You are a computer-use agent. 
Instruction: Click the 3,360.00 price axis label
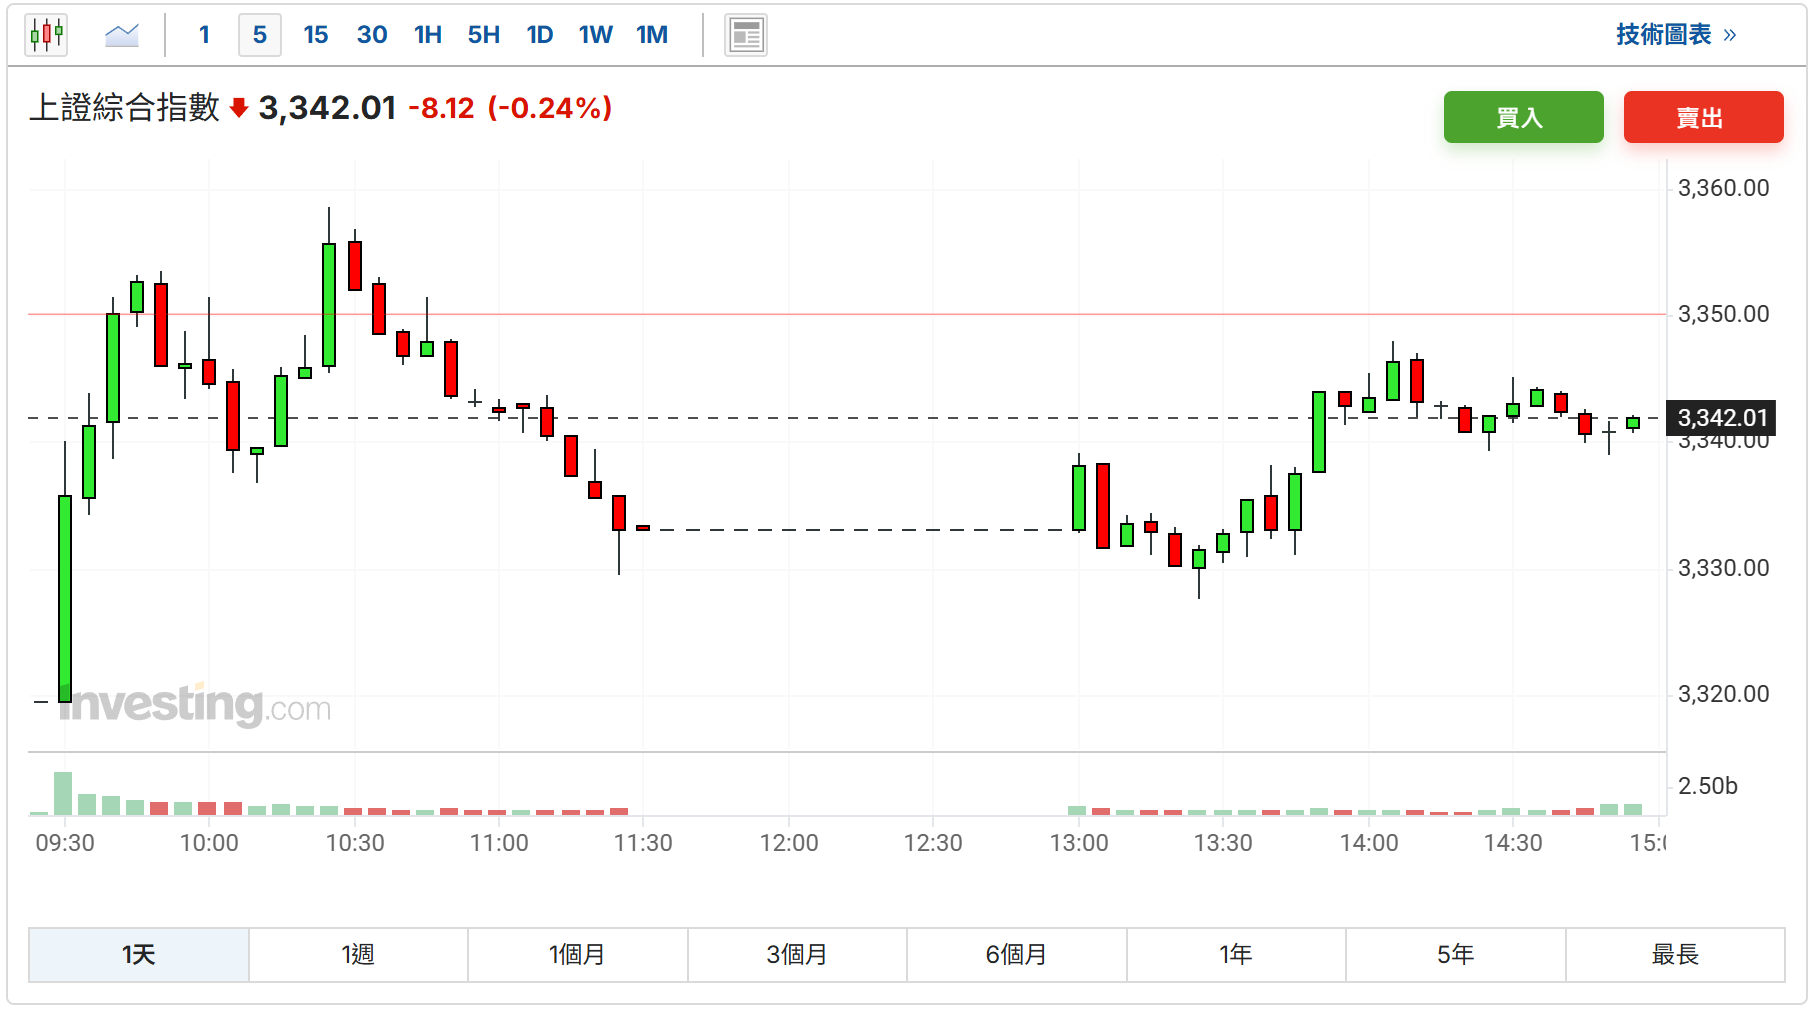pyautogui.click(x=1723, y=188)
